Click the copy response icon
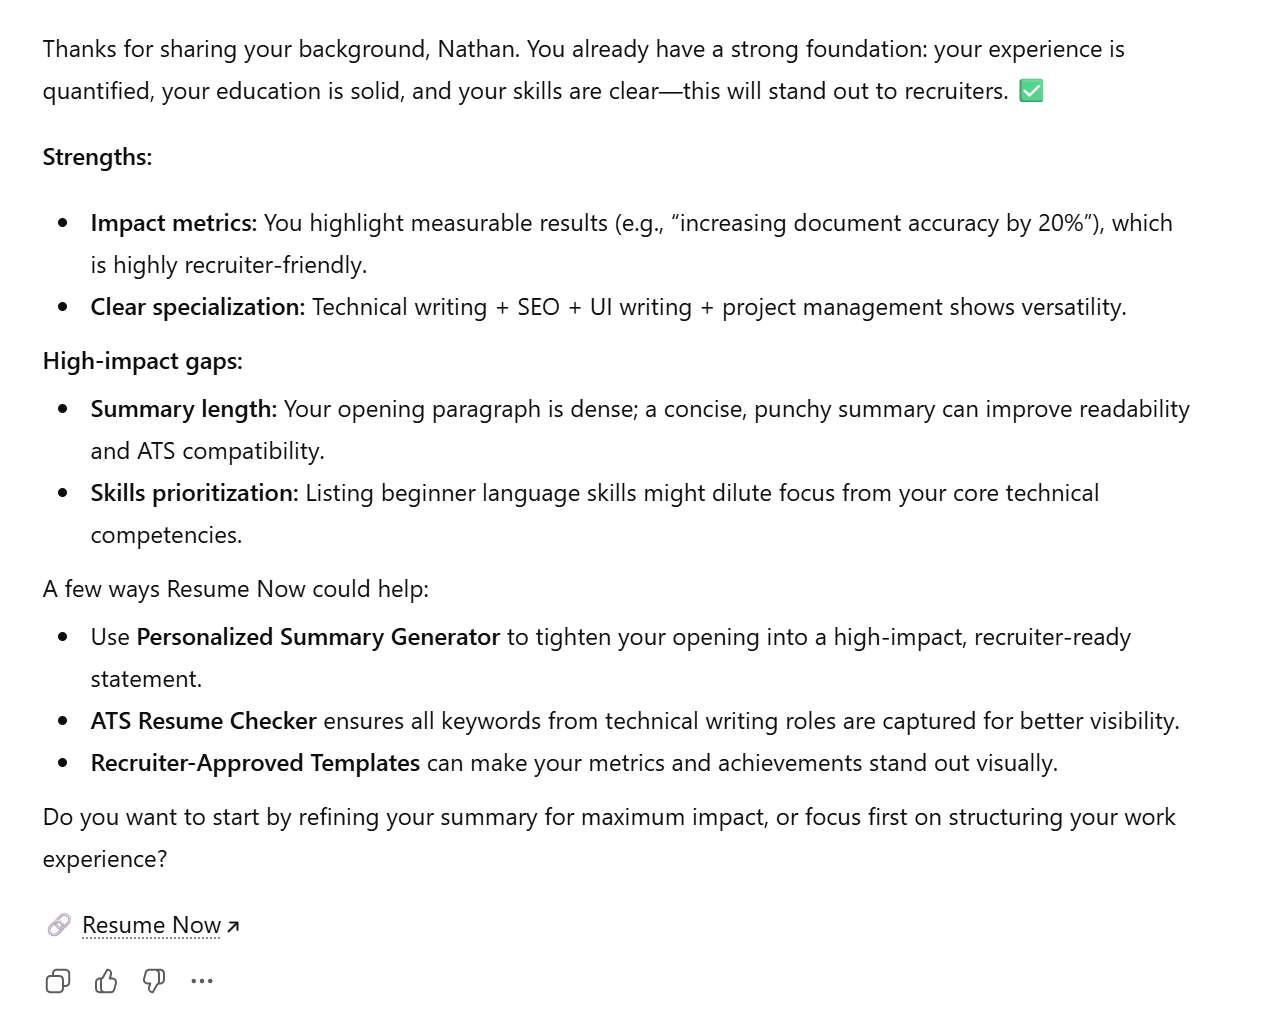 [57, 981]
